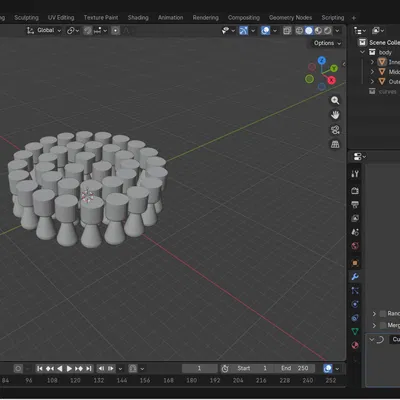Switch to the Scripting workspace tab
The image size is (400, 400).
click(333, 17)
